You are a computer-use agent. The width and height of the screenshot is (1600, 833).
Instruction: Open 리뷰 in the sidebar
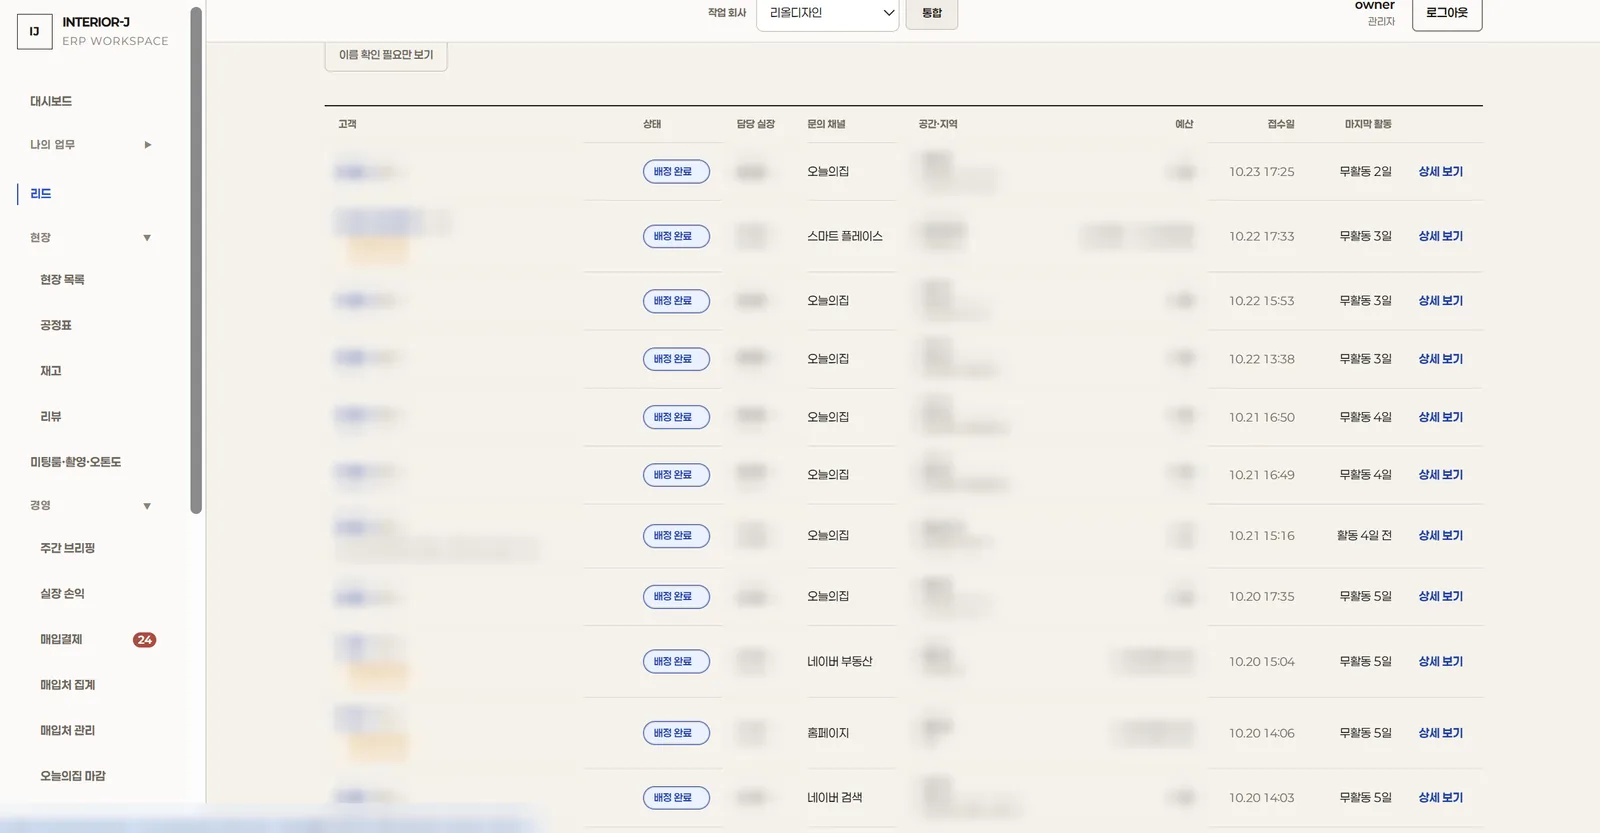[x=51, y=416]
